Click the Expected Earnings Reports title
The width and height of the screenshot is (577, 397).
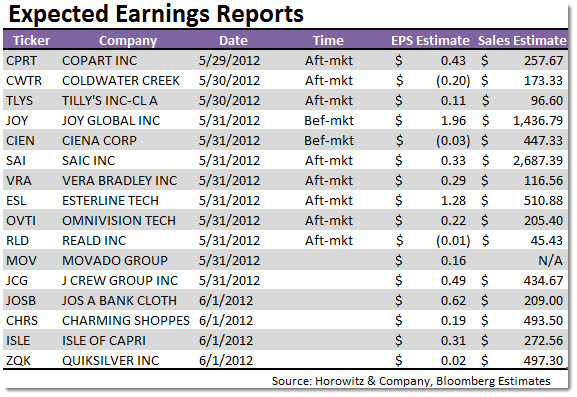pos(156,14)
